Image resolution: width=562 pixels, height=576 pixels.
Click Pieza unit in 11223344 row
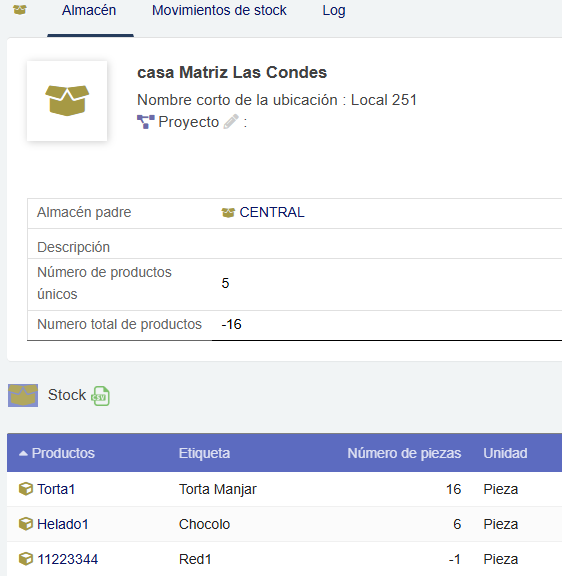pos(501,559)
